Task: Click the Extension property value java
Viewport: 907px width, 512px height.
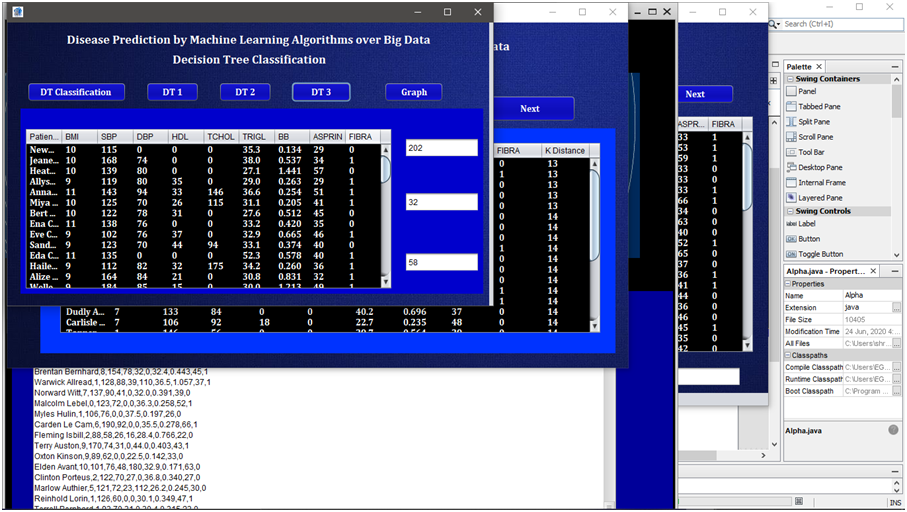Action: click(x=867, y=308)
